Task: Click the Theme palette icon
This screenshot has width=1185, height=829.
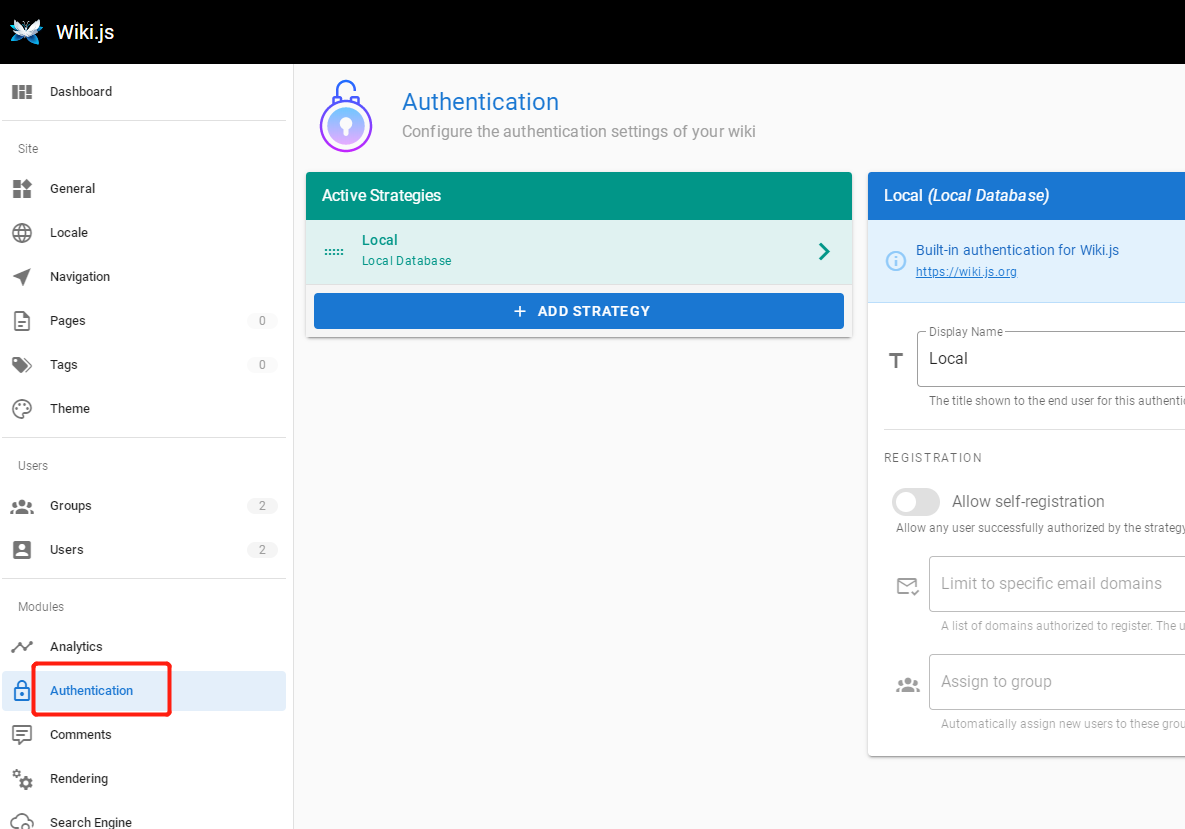Action: pyautogui.click(x=22, y=408)
